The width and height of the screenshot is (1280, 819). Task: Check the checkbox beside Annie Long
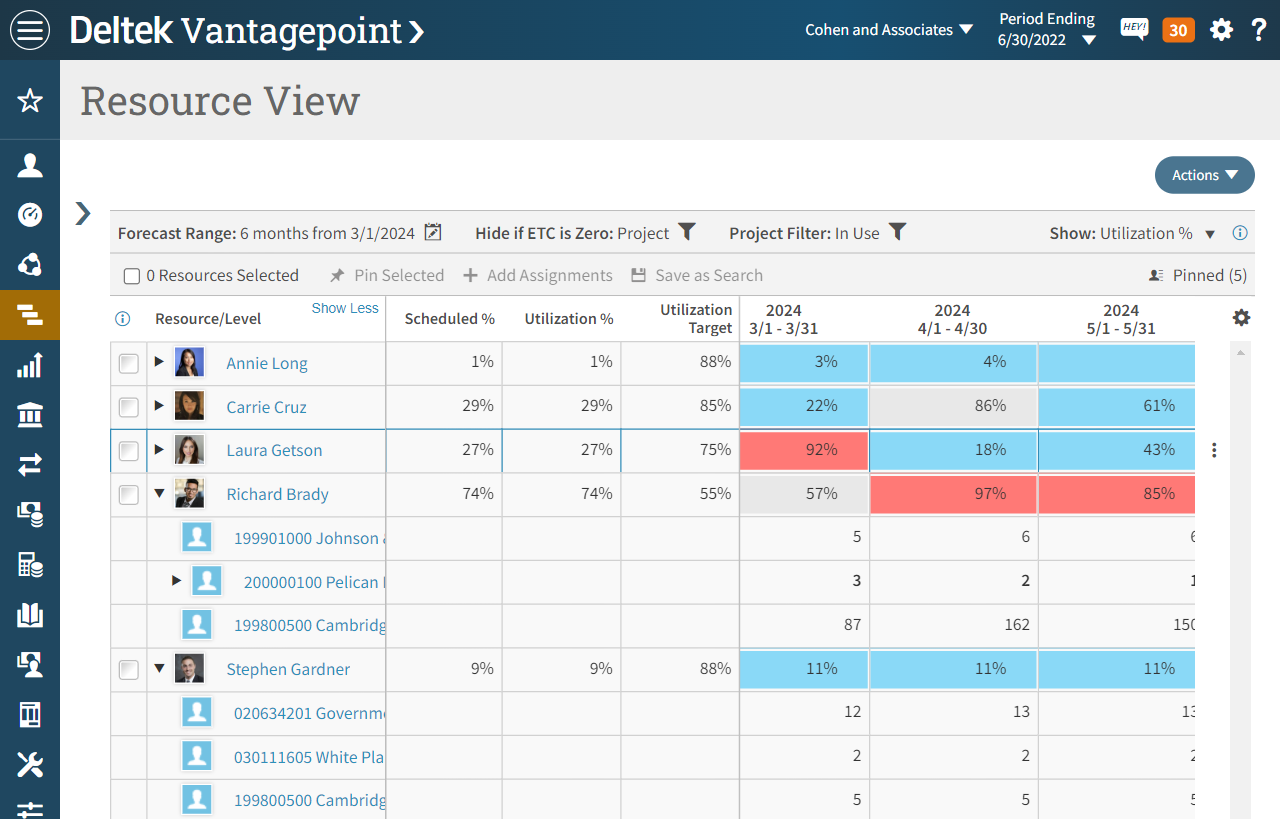pyautogui.click(x=128, y=363)
